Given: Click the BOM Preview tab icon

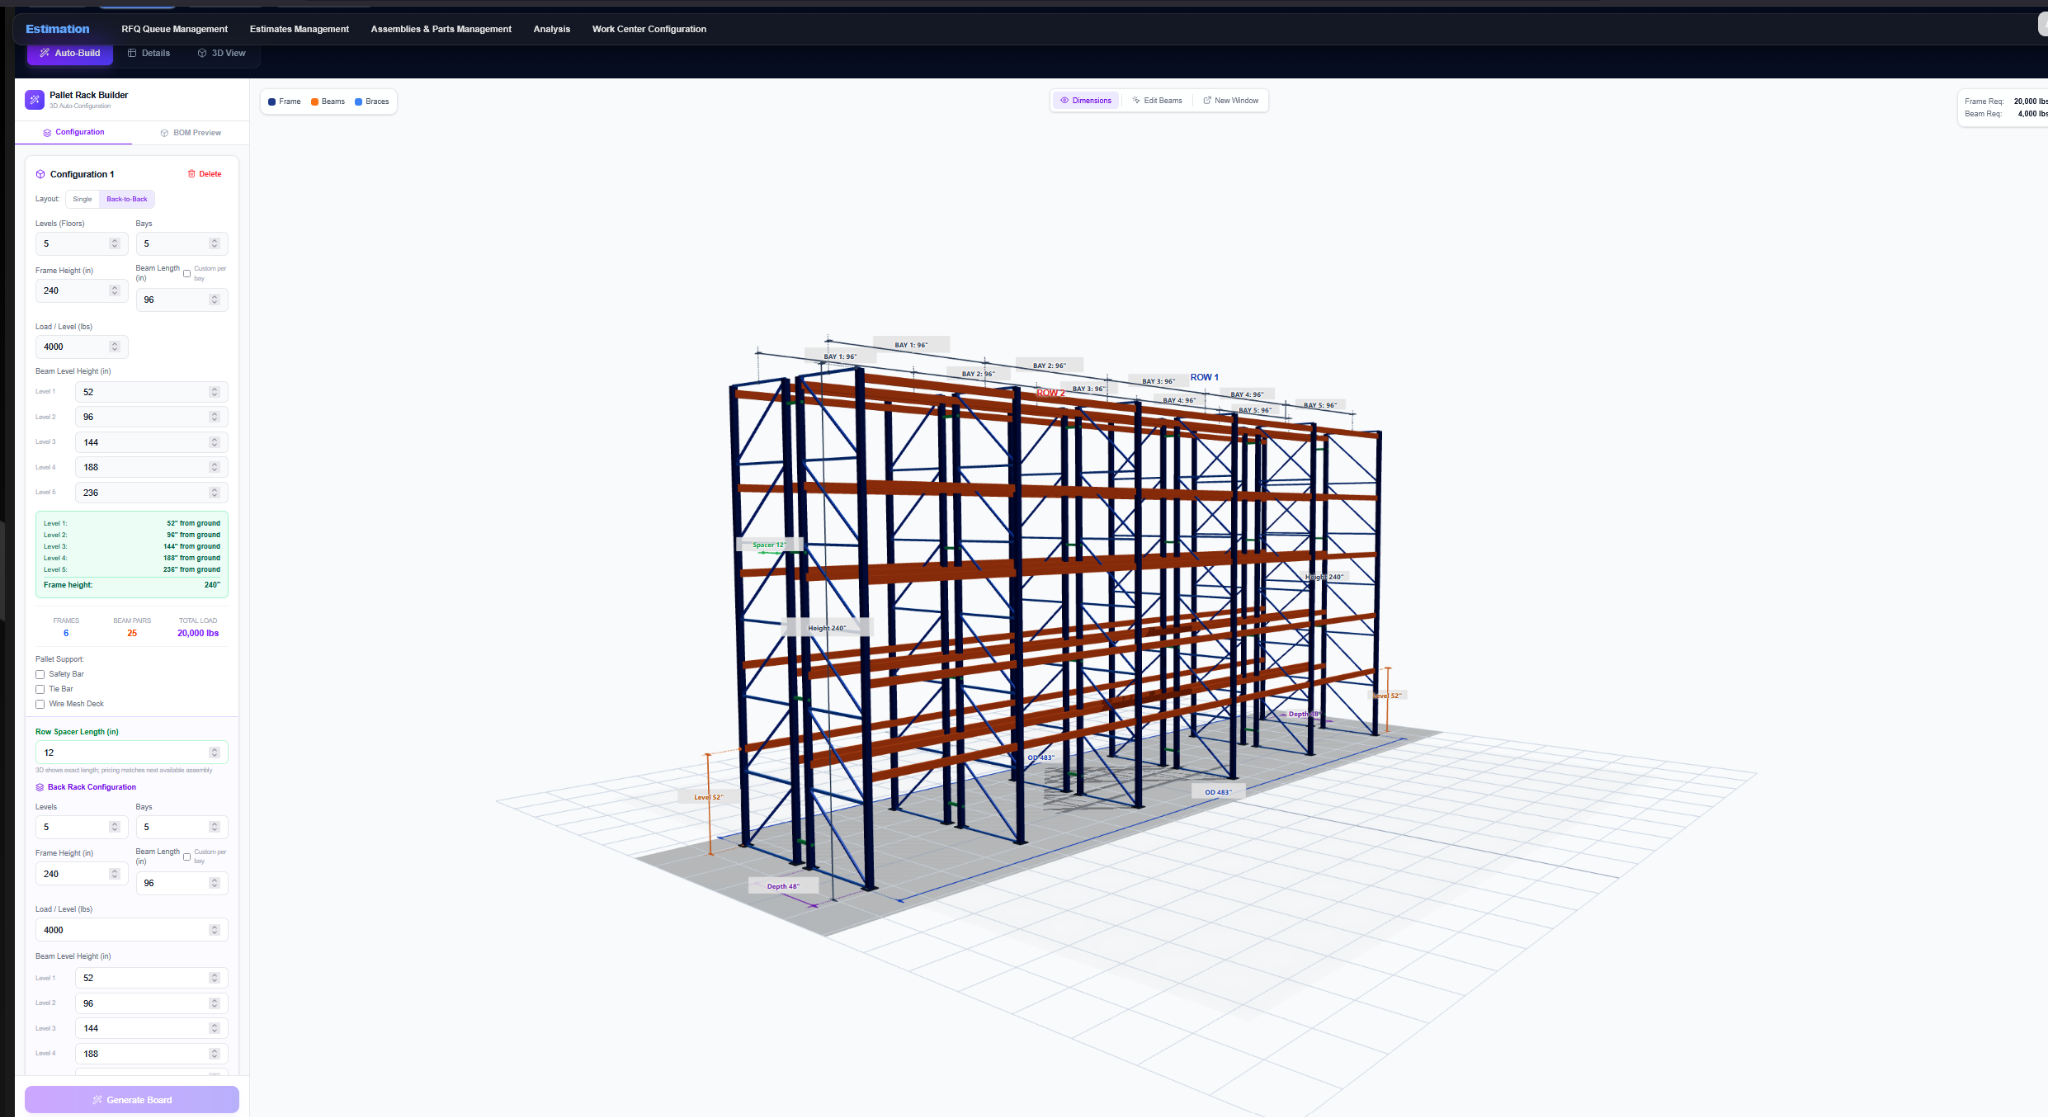Looking at the screenshot, I should tap(165, 132).
